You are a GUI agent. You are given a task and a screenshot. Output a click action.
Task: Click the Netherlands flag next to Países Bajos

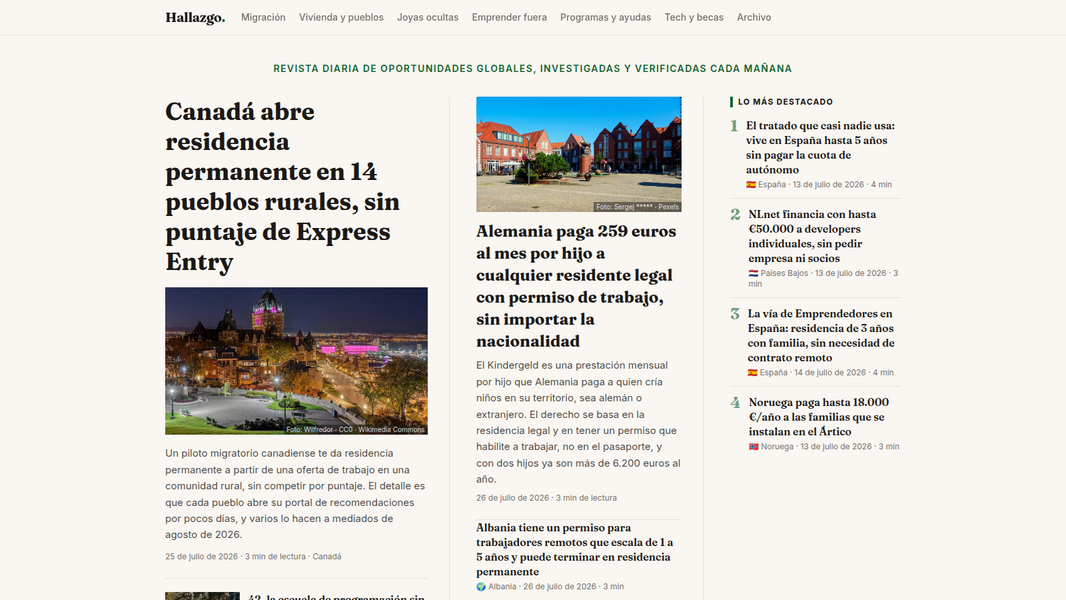753,273
